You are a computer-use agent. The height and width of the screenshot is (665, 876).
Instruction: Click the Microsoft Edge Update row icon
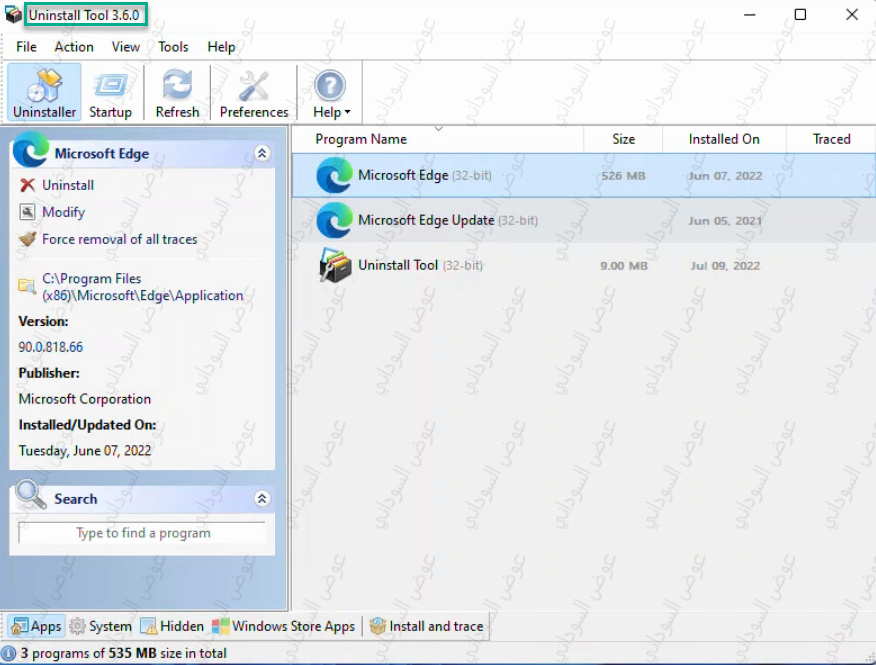[334, 220]
